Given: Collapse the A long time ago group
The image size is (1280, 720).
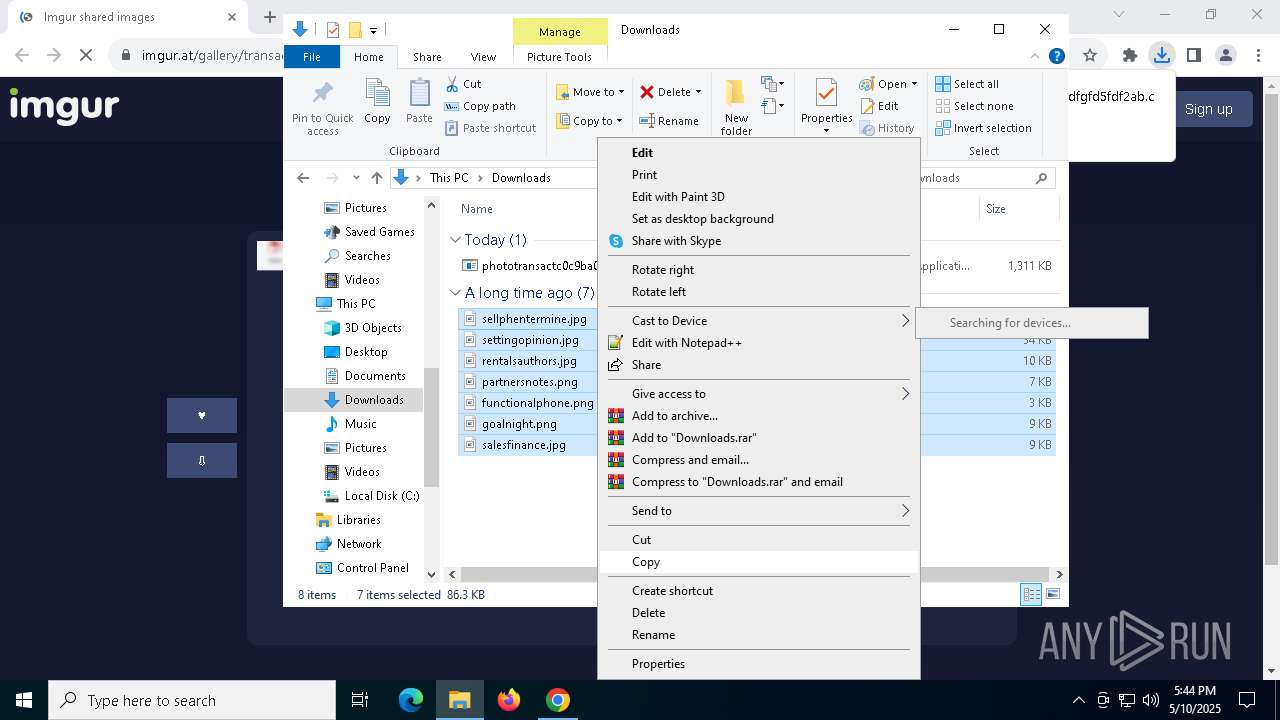Looking at the screenshot, I should pyautogui.click(x=456, y=293).
